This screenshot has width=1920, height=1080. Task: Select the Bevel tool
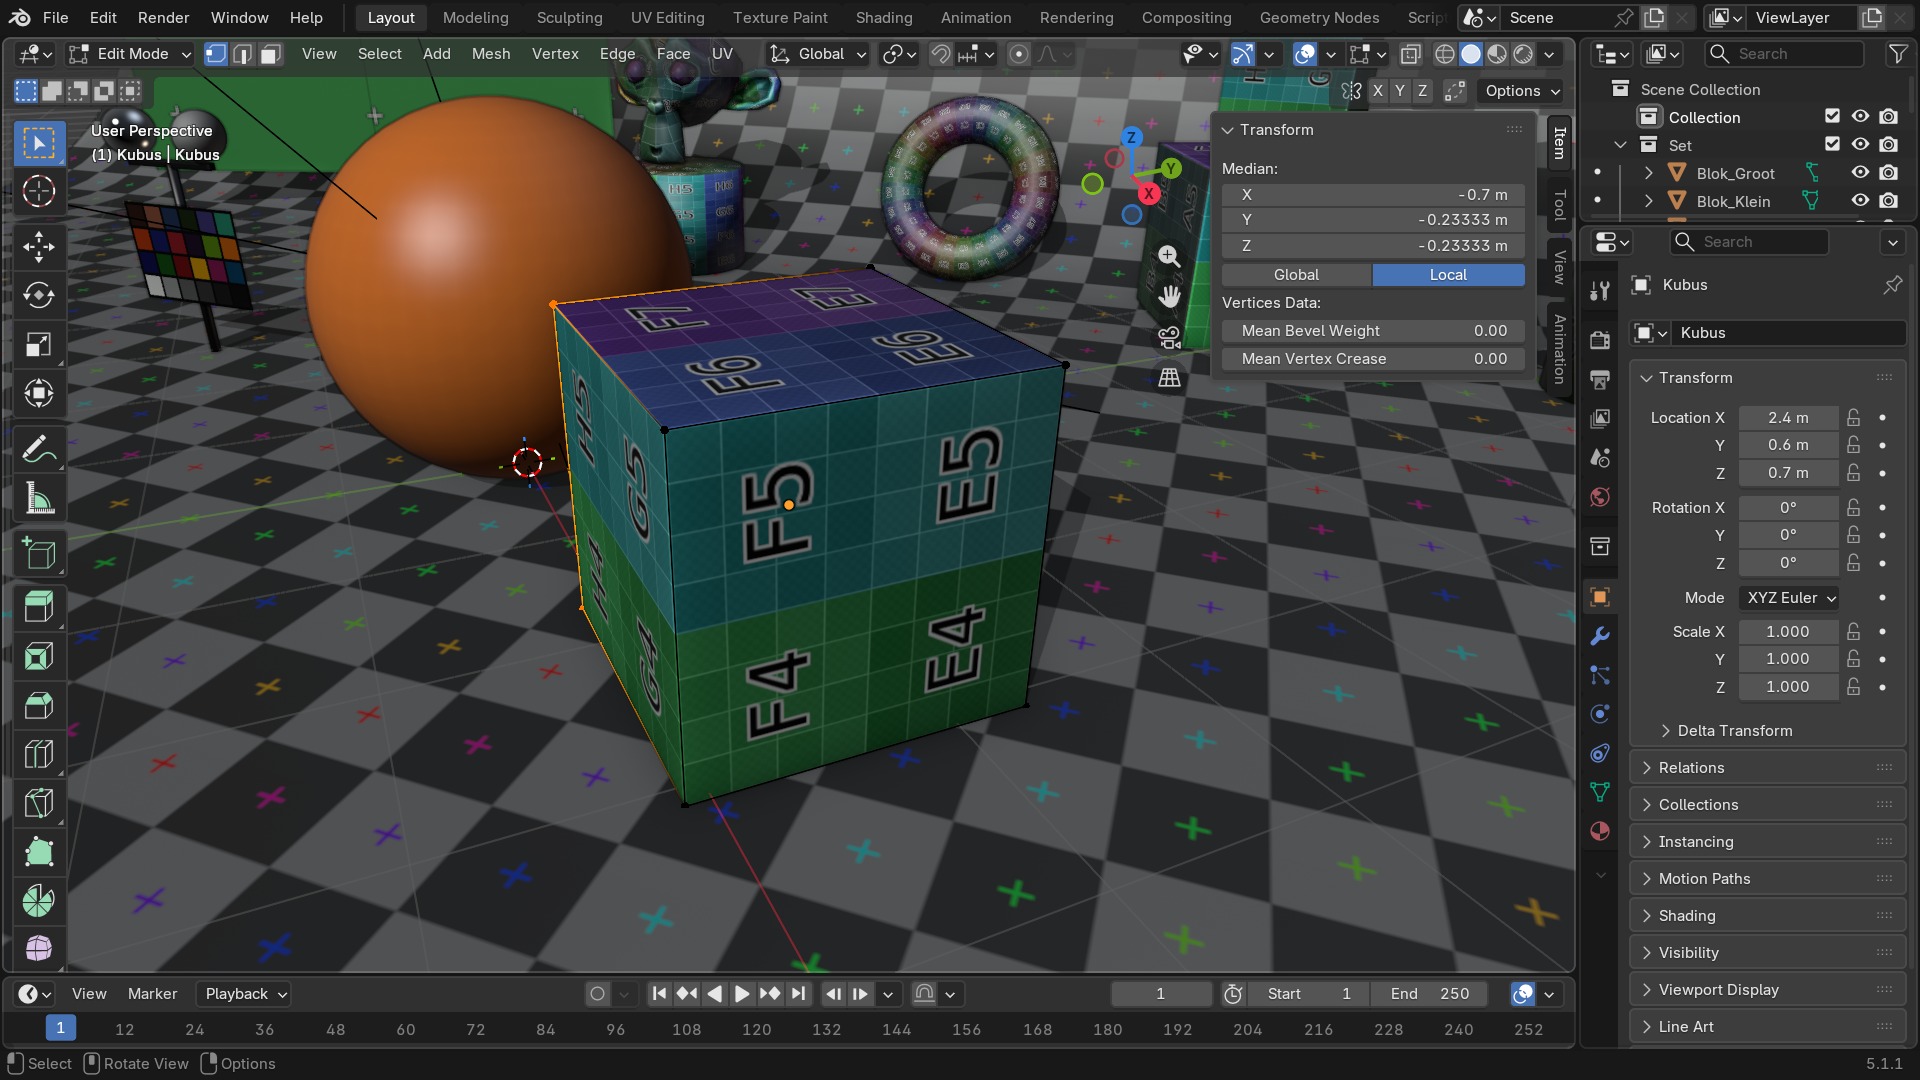[x=38, y=705]
